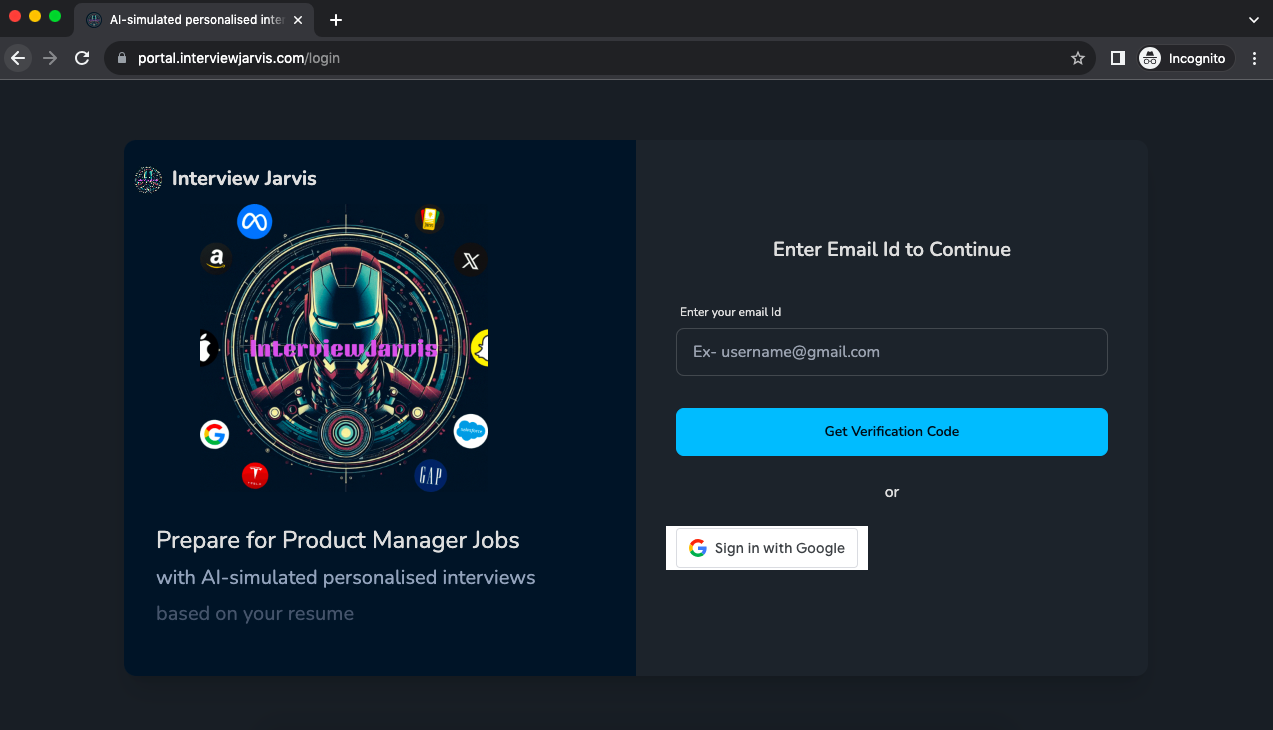This screenshot has width=1273, height=730.
Task: Go forward in browser history
Action: (x=50, y=58)
